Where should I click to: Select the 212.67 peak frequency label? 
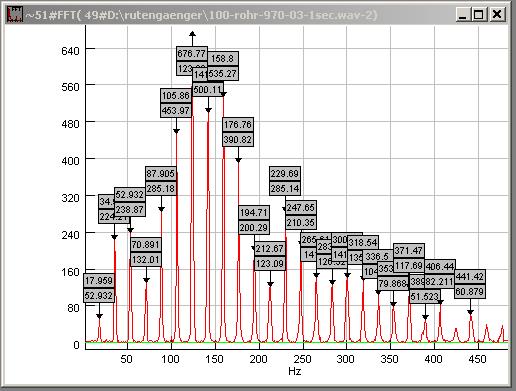click(x=270, y=249)
